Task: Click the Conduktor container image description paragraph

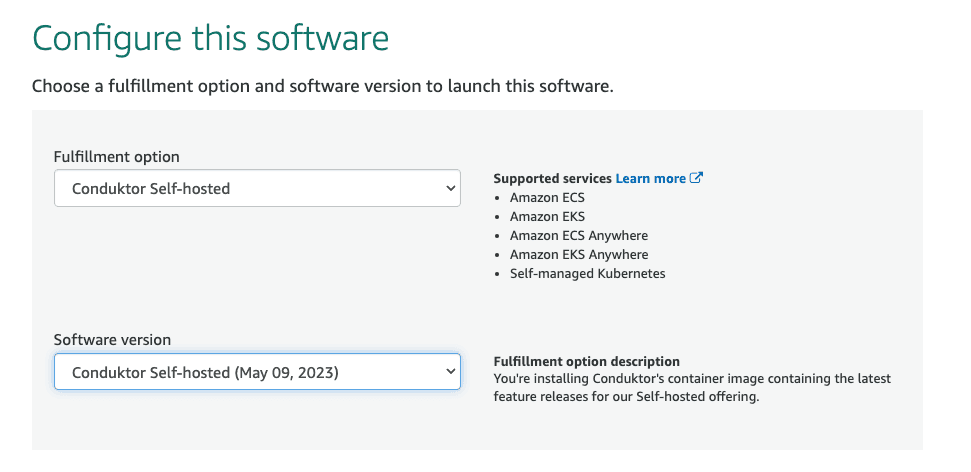Action: [x=692, y=388]
